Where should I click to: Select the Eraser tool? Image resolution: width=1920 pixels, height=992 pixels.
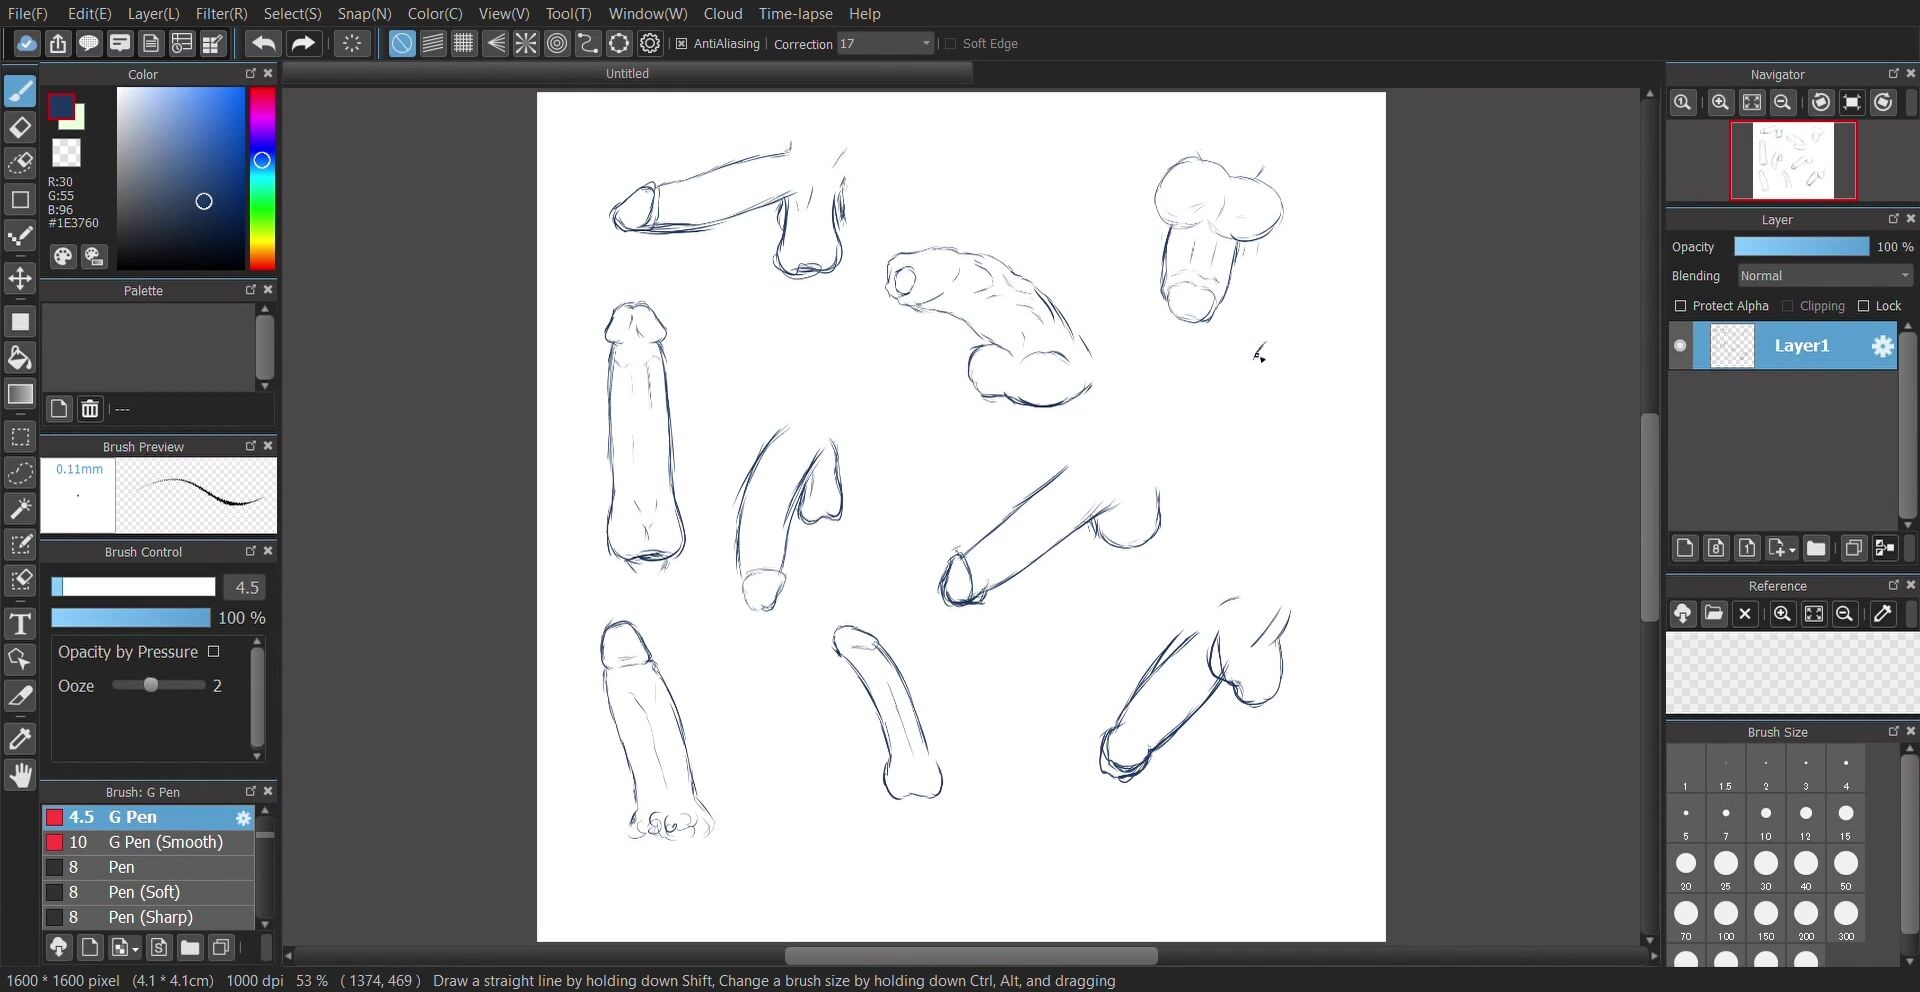20,128
